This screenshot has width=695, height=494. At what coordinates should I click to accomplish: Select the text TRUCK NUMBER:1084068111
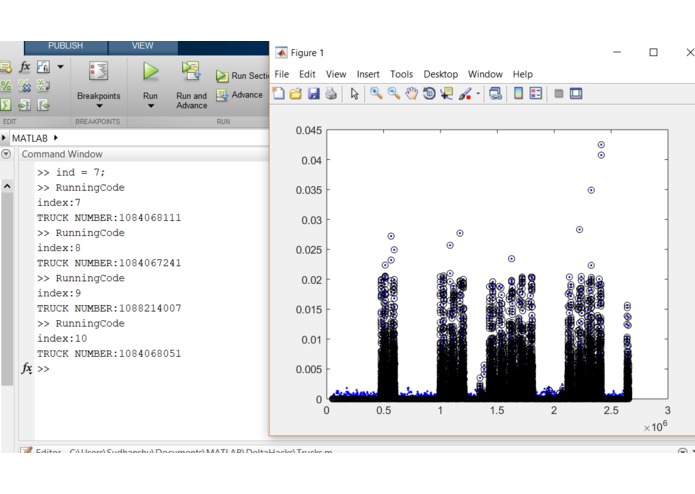click(x=109, y=218)
